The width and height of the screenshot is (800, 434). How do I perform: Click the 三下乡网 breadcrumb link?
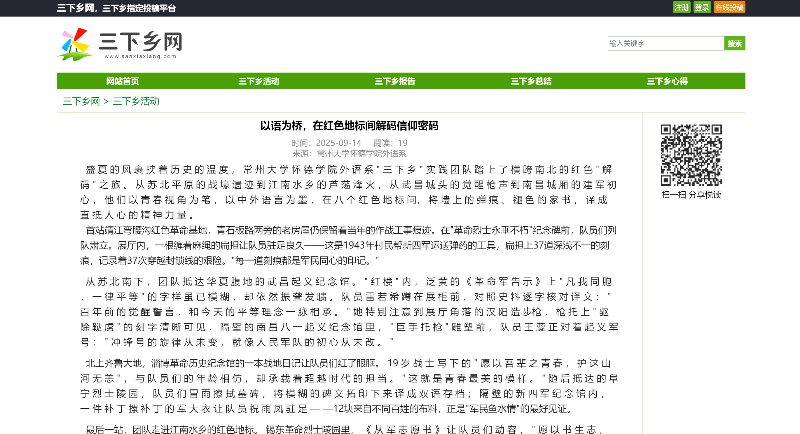81,102
